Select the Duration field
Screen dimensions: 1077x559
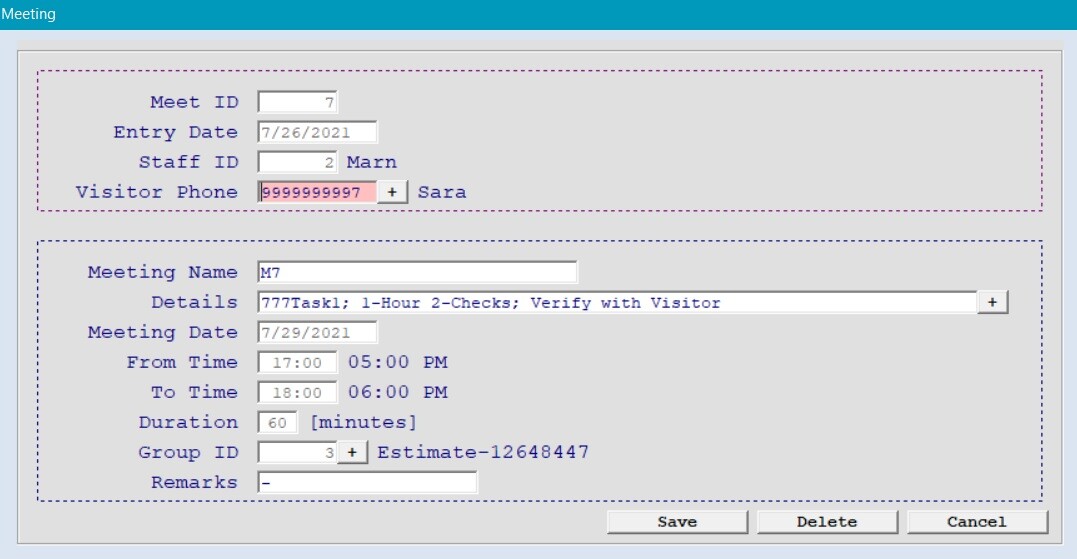point(277,422)
